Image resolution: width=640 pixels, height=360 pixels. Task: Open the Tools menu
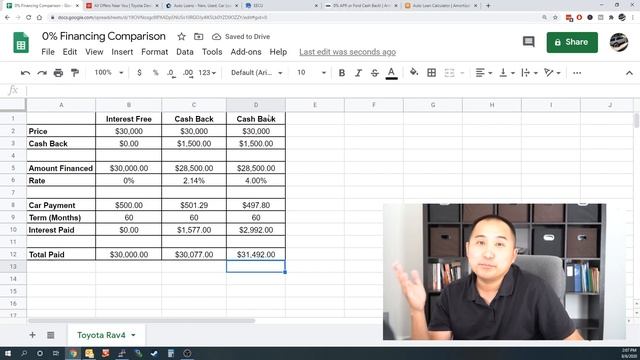(x=212, y=52)
